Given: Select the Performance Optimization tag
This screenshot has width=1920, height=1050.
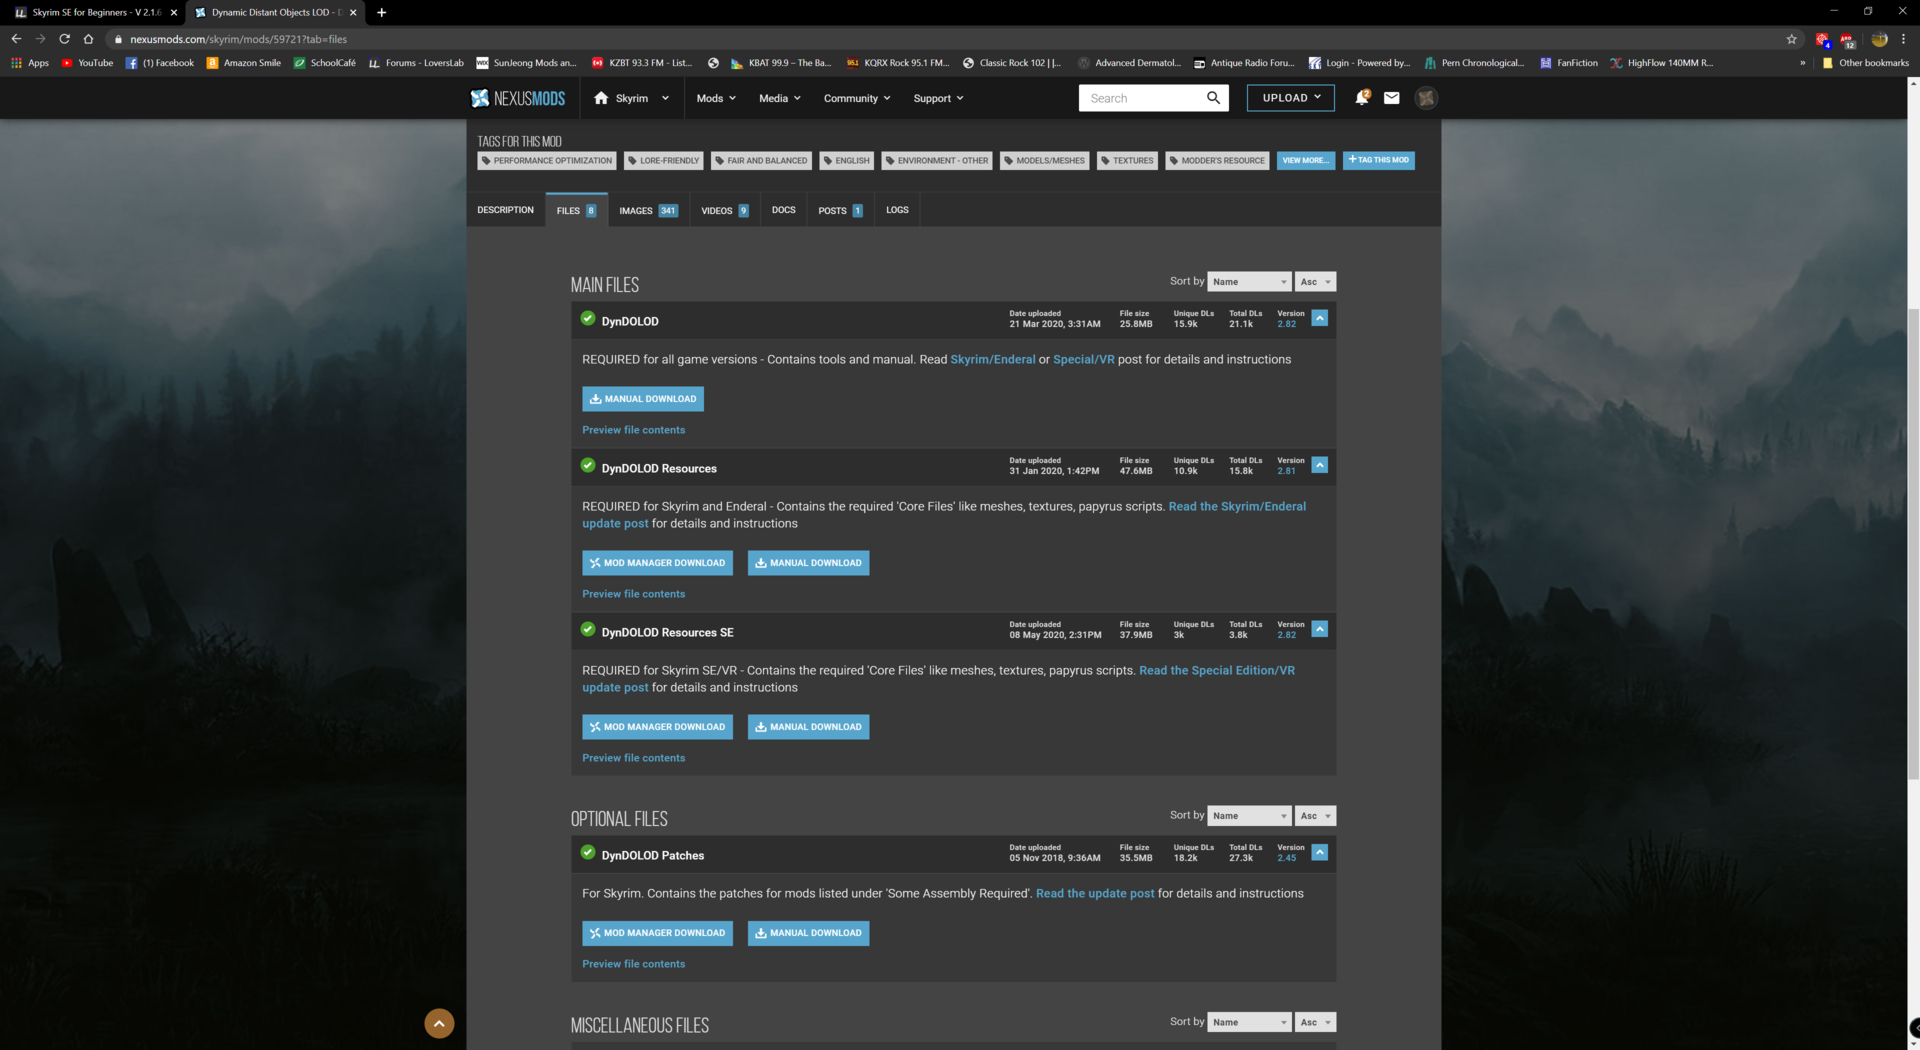Looking at the screenshot, I should point(546,160).
